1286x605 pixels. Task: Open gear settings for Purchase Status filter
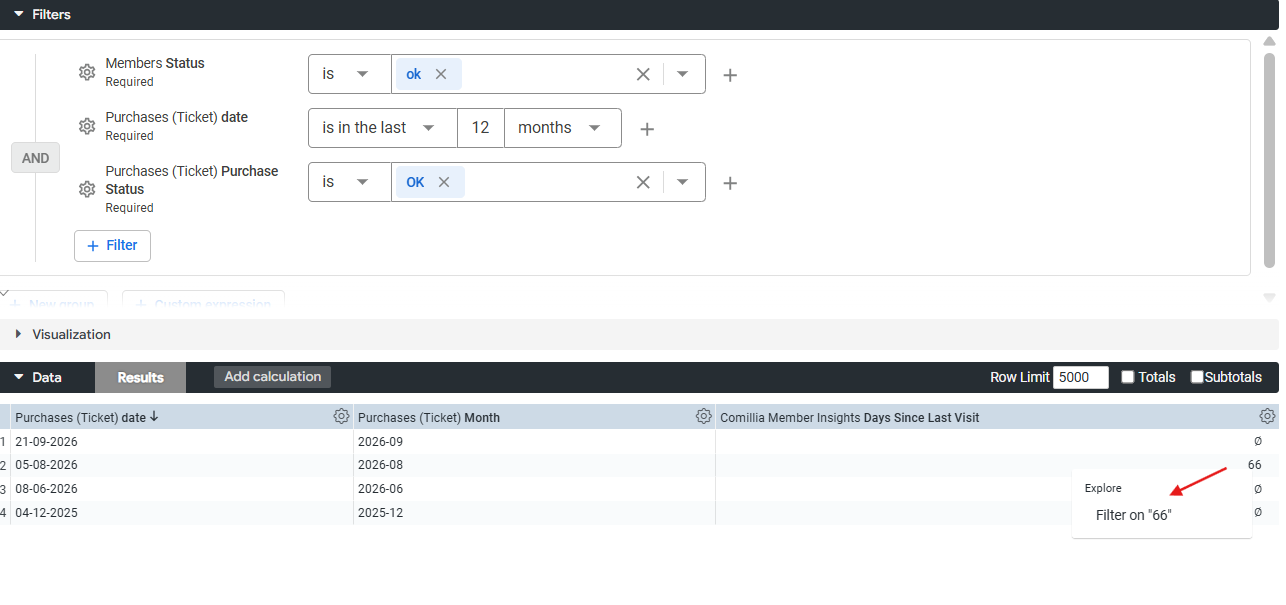tap(87, 189)
